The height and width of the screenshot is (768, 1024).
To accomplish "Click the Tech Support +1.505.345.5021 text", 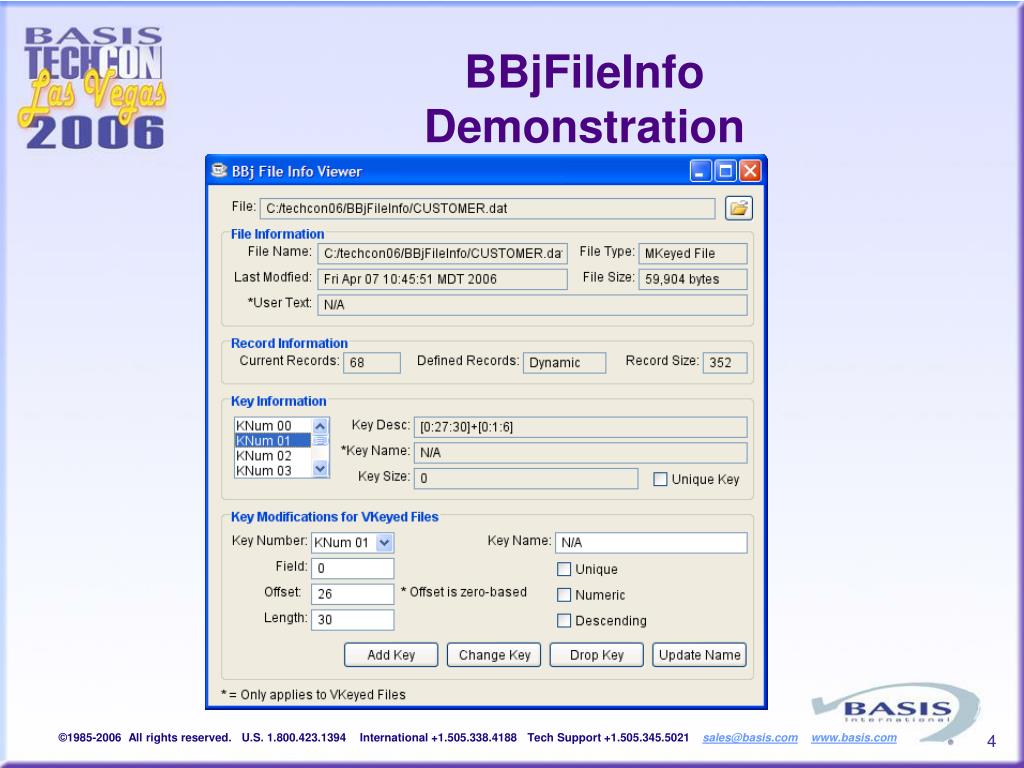I will click(x=608, y=737).
